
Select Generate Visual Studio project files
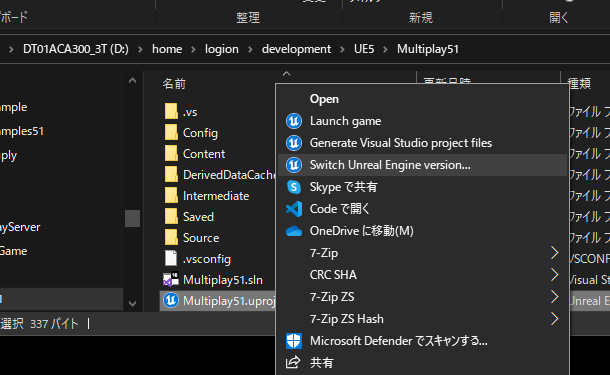422,143
